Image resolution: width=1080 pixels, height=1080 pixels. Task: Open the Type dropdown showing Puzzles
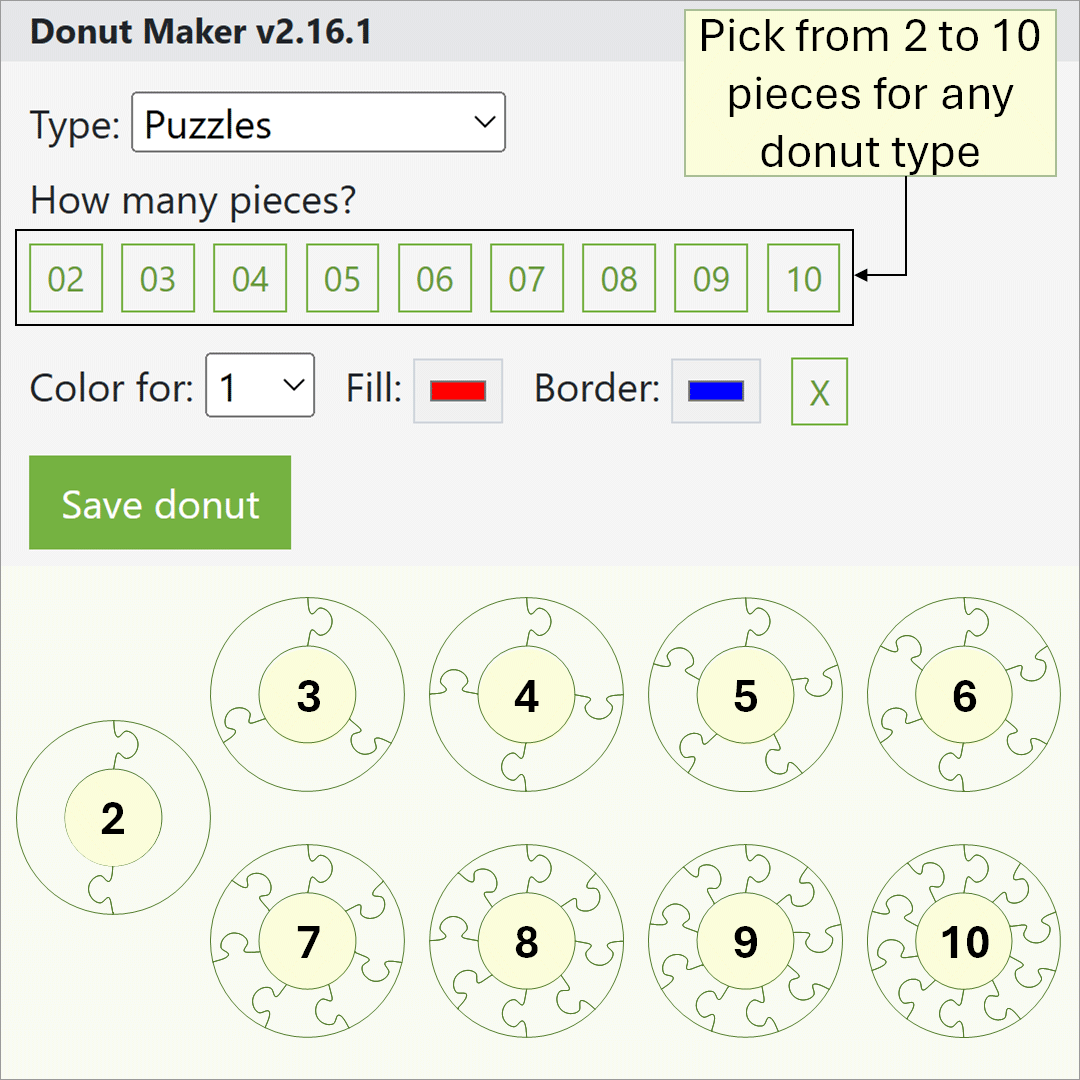pyautogui.click(x=318, y=122)
